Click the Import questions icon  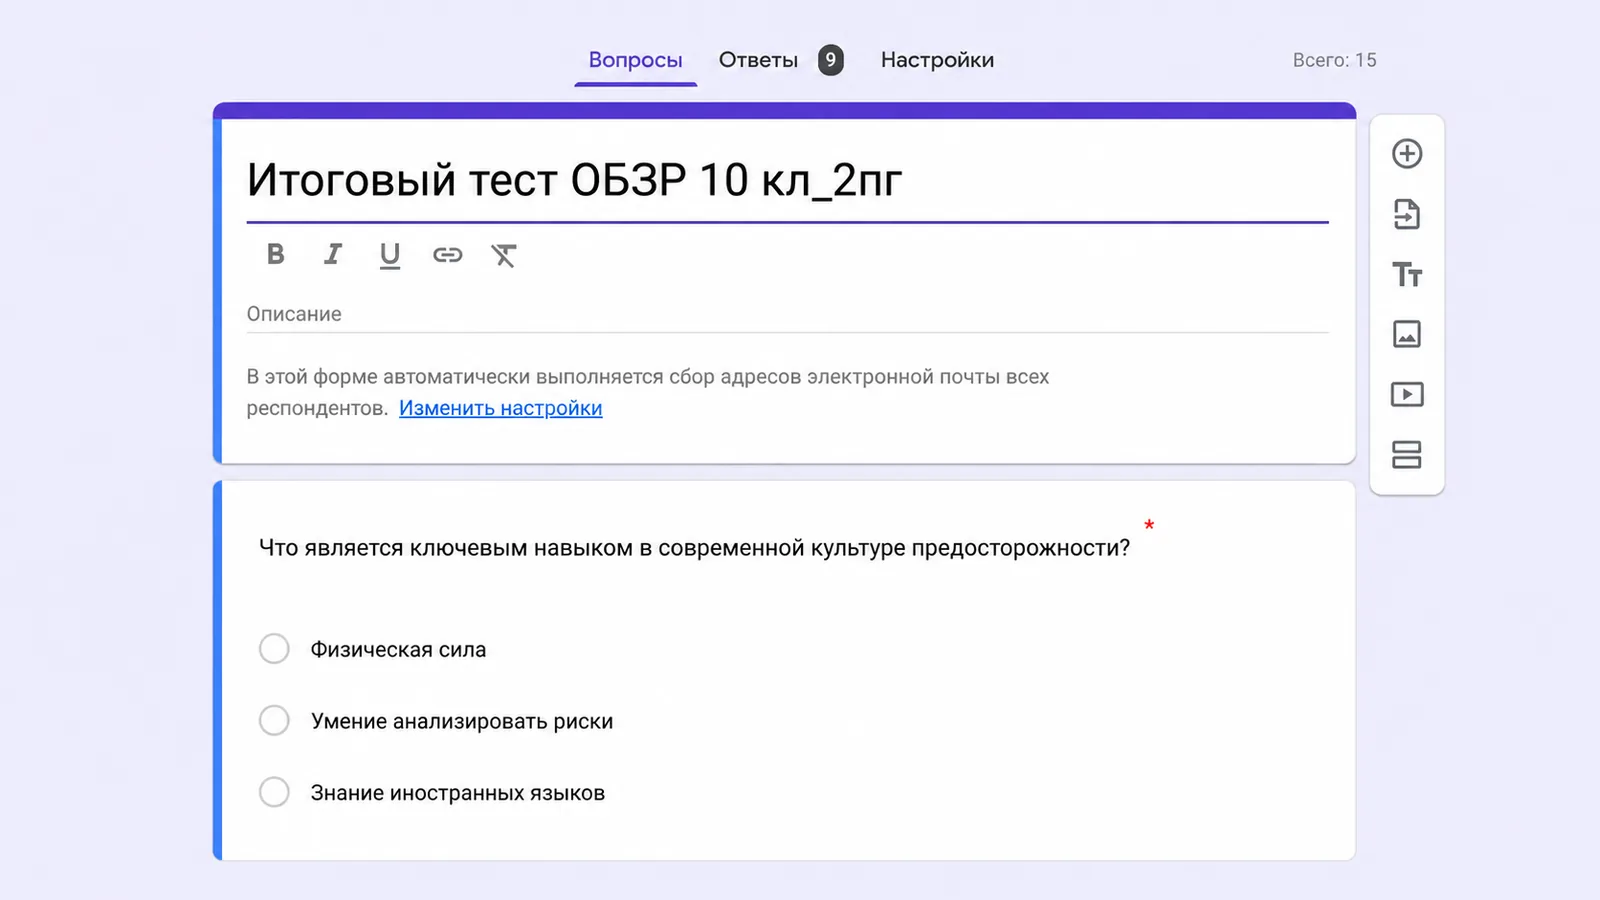1407,214
